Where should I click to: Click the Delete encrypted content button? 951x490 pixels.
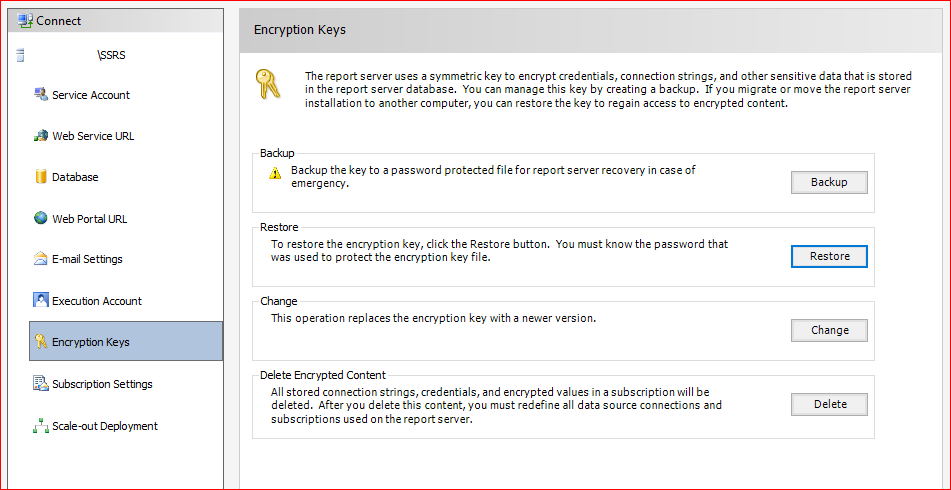[829, 404]
